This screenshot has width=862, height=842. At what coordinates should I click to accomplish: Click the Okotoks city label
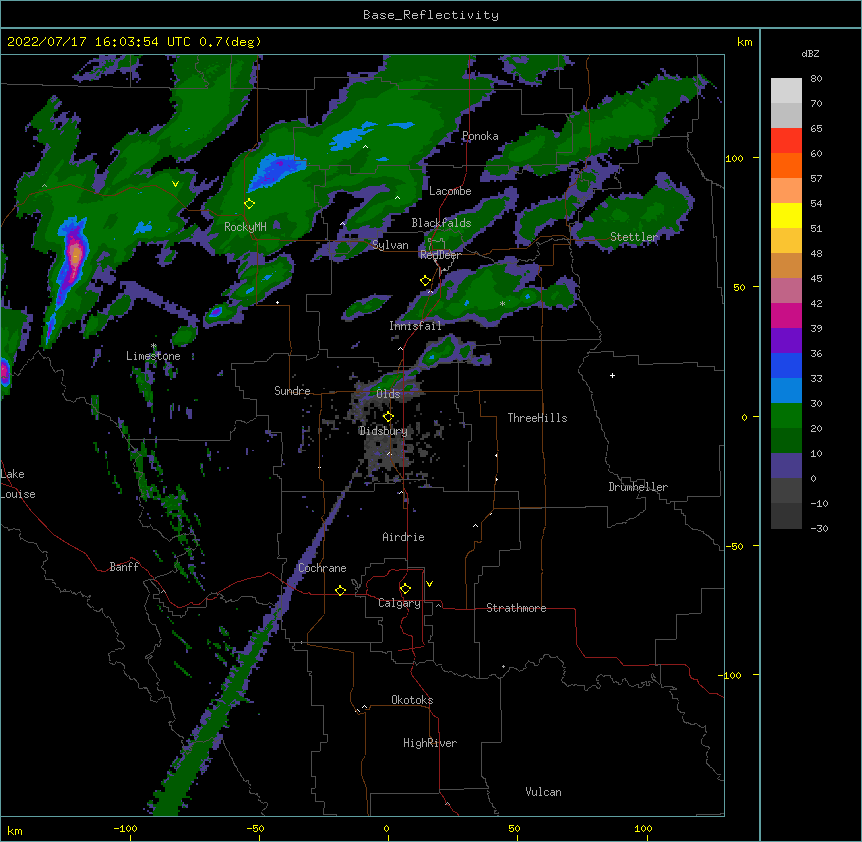tap(412, 700)
